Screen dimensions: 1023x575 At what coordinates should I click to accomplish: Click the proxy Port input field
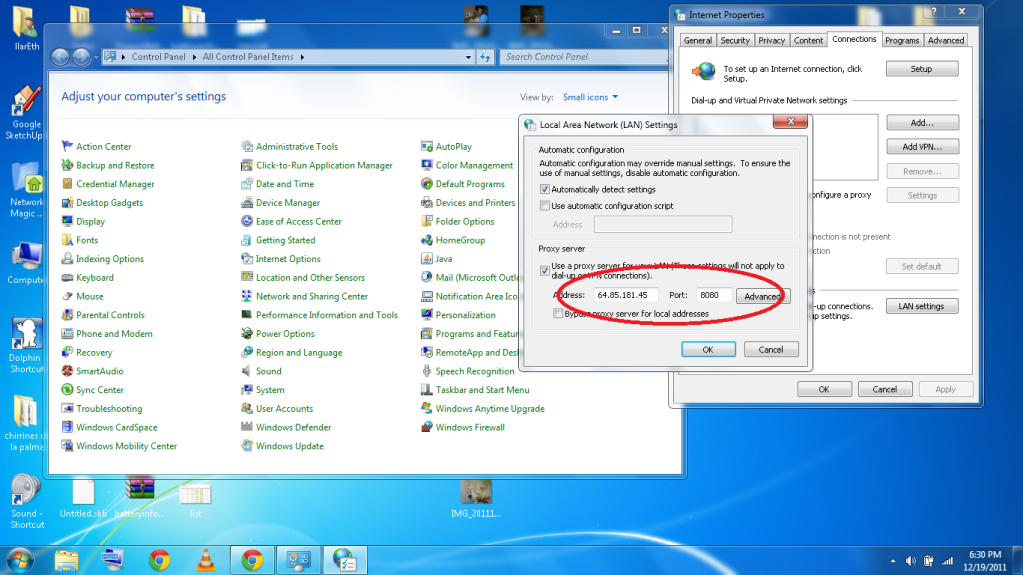(x=713, y=295)
